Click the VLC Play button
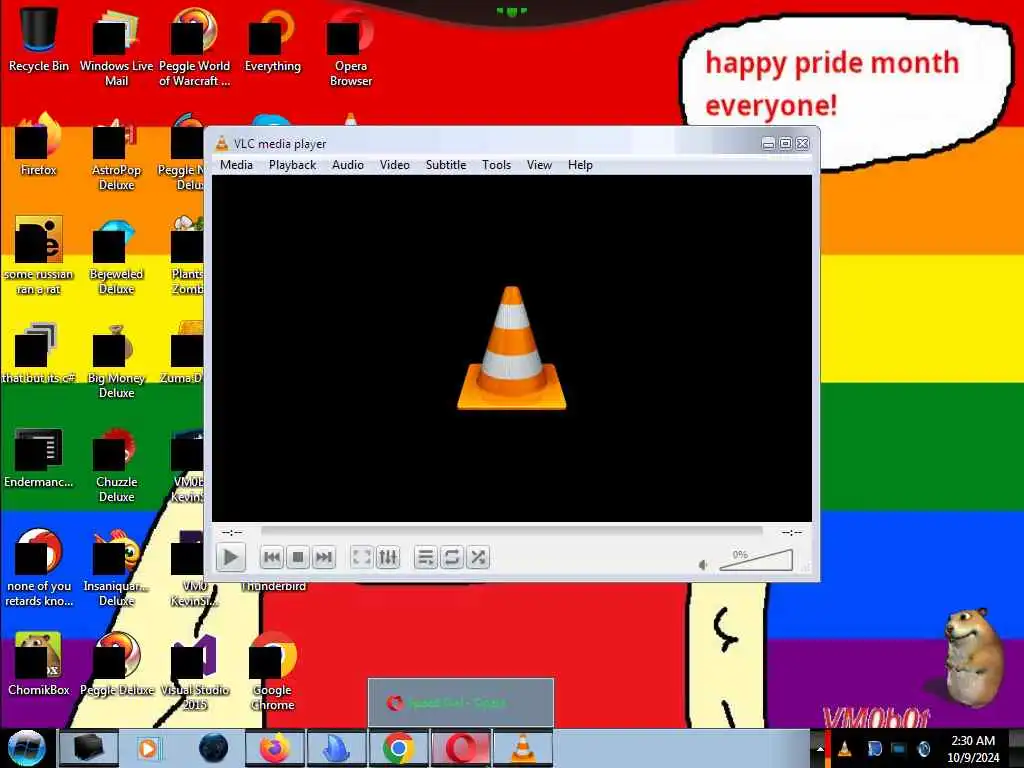Viewport: 1024px width, 768px height. coord(231,557)
